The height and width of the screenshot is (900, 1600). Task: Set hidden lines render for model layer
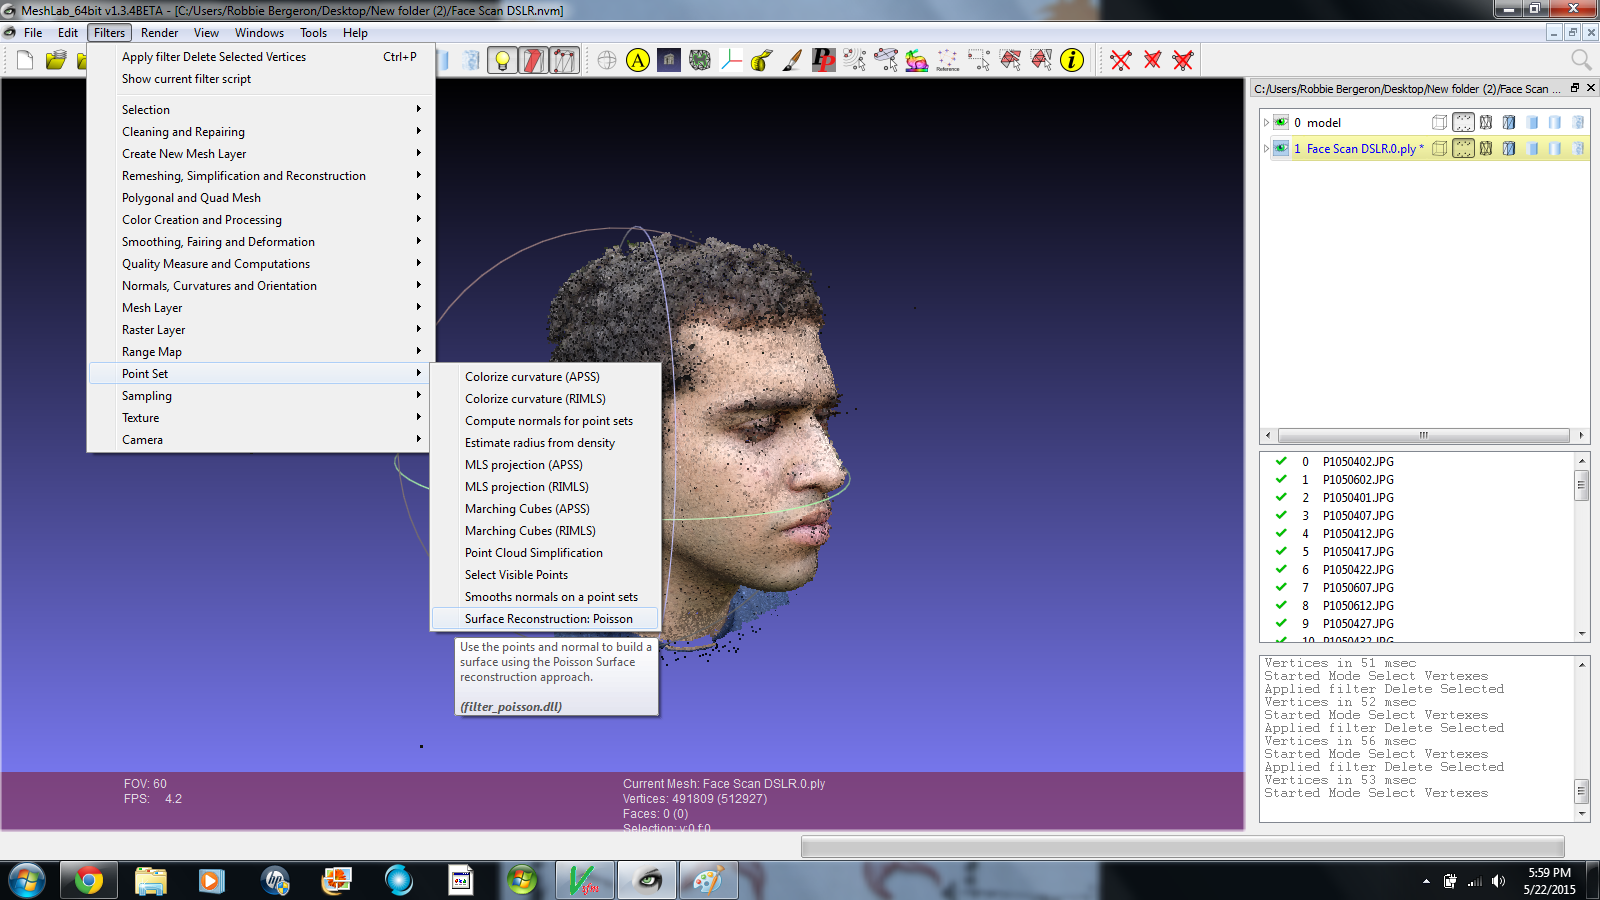tap(1509, 122)
